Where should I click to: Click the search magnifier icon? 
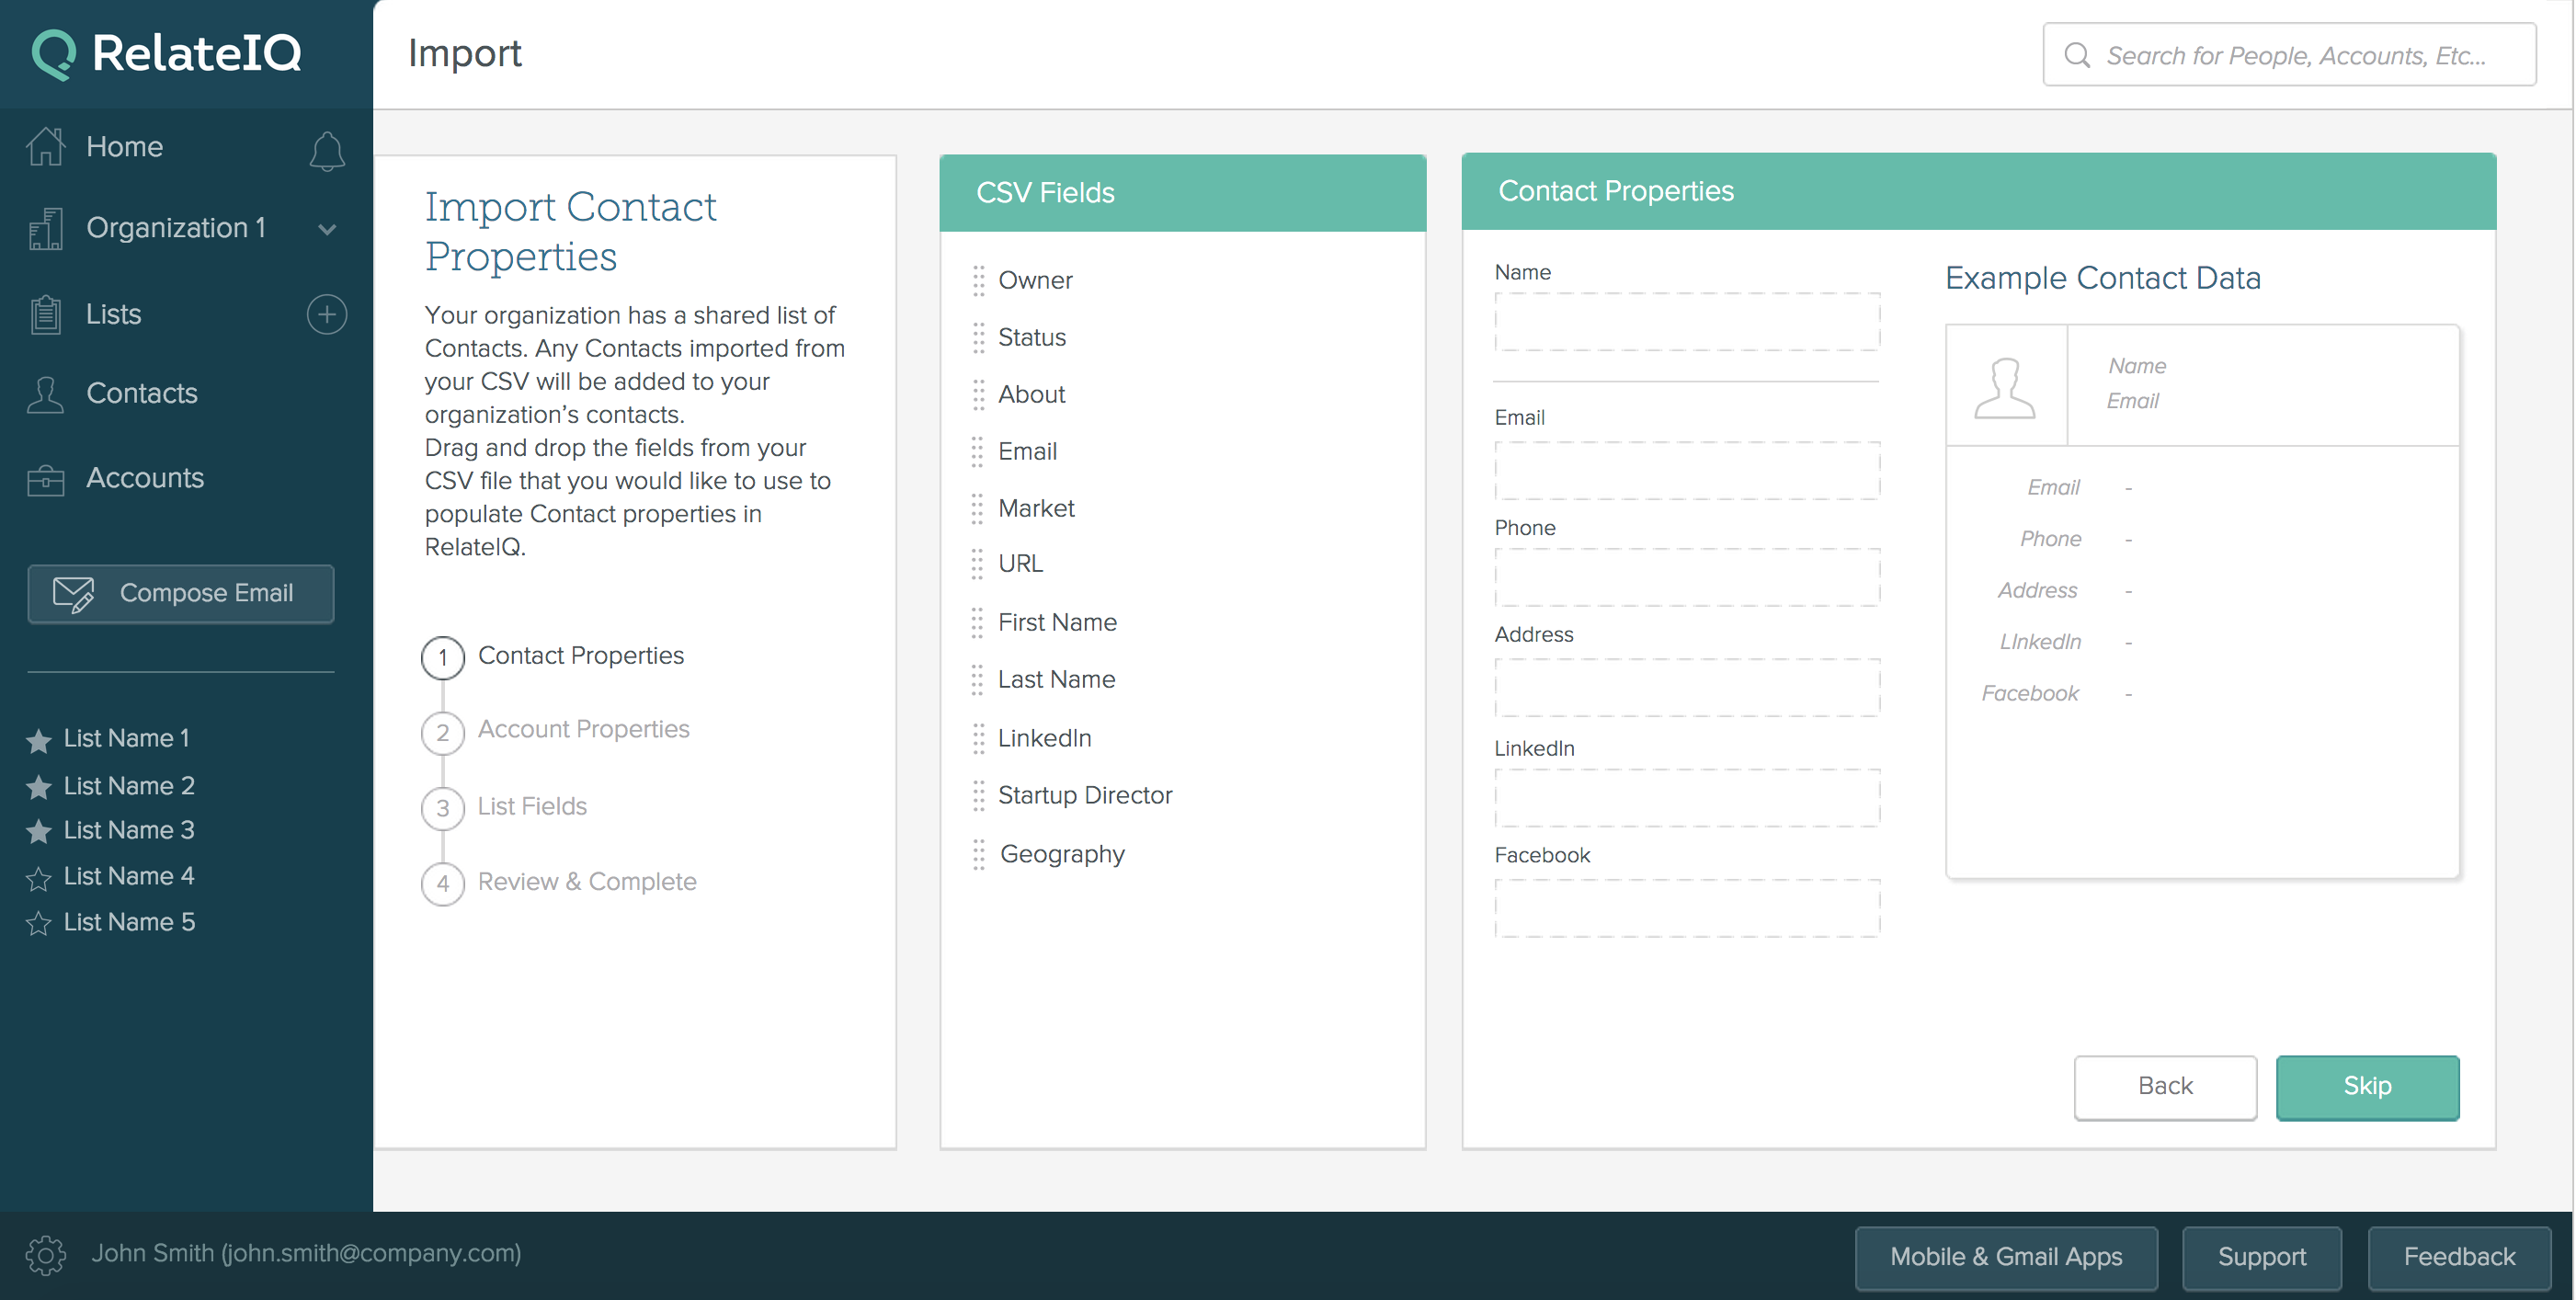2077,55
